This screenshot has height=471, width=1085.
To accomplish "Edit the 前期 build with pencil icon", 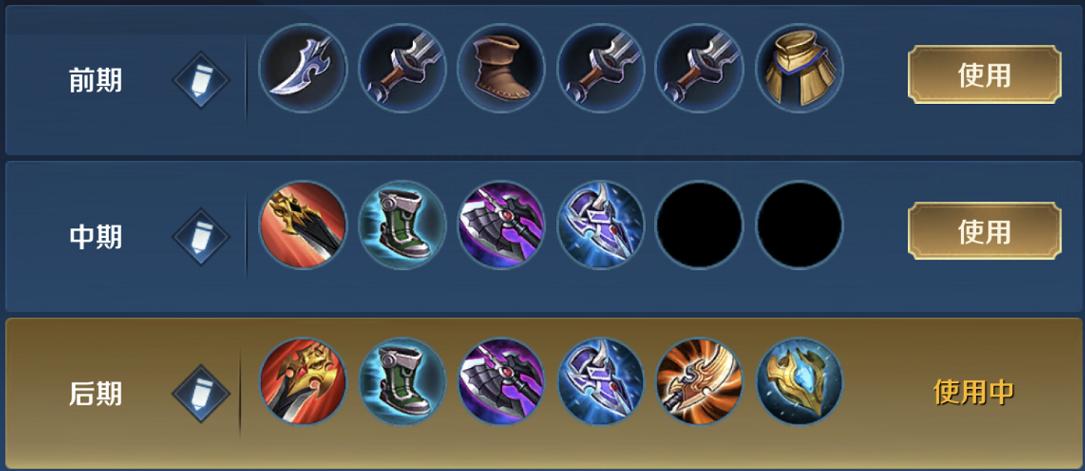I will click(201, 80).
